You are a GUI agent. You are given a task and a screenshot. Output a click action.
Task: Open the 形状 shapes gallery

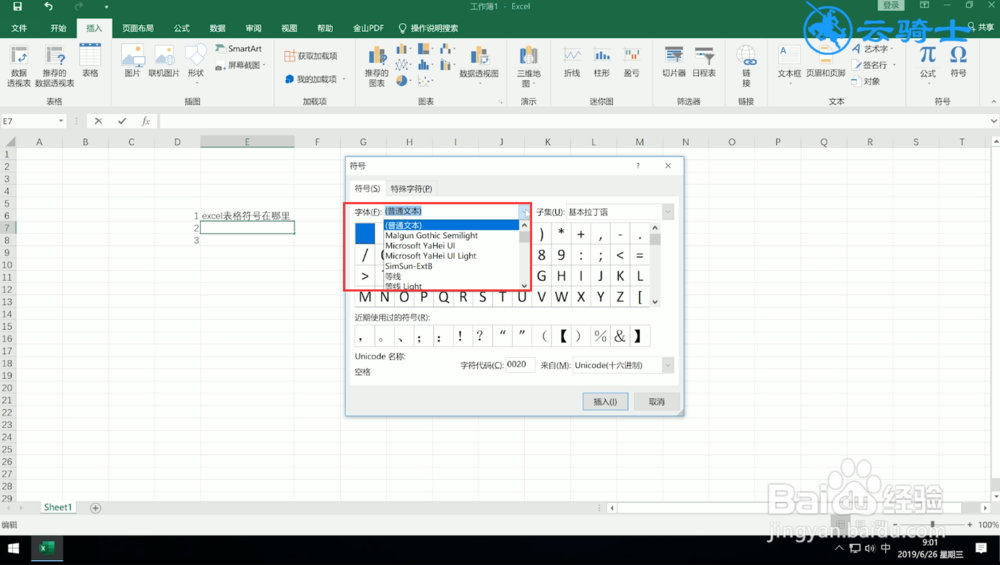tap(196, 64)
